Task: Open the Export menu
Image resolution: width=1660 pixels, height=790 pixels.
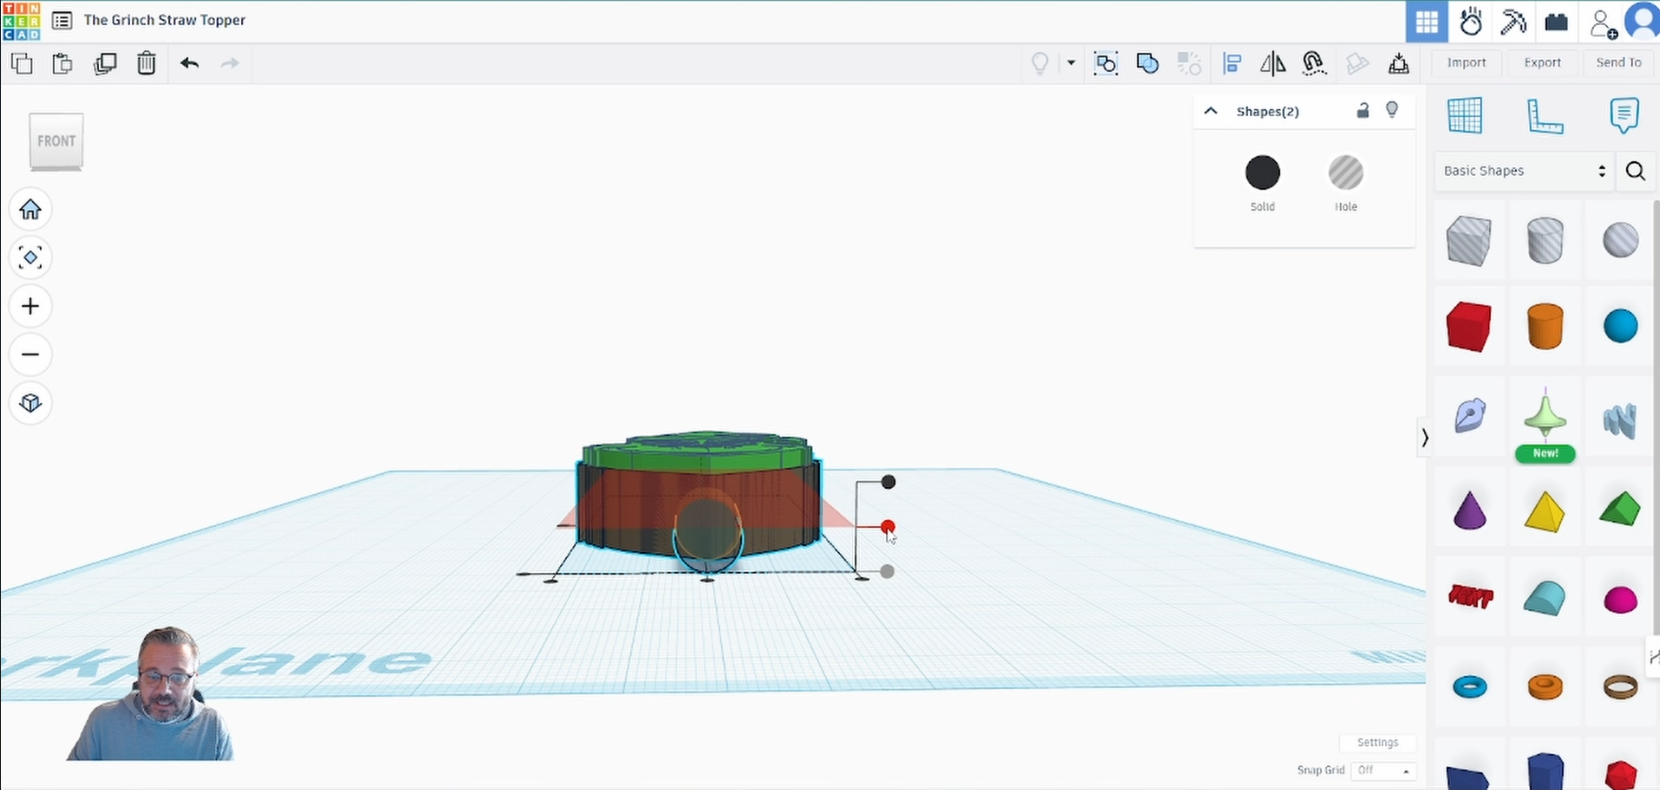Action: tap(1542, 62)
